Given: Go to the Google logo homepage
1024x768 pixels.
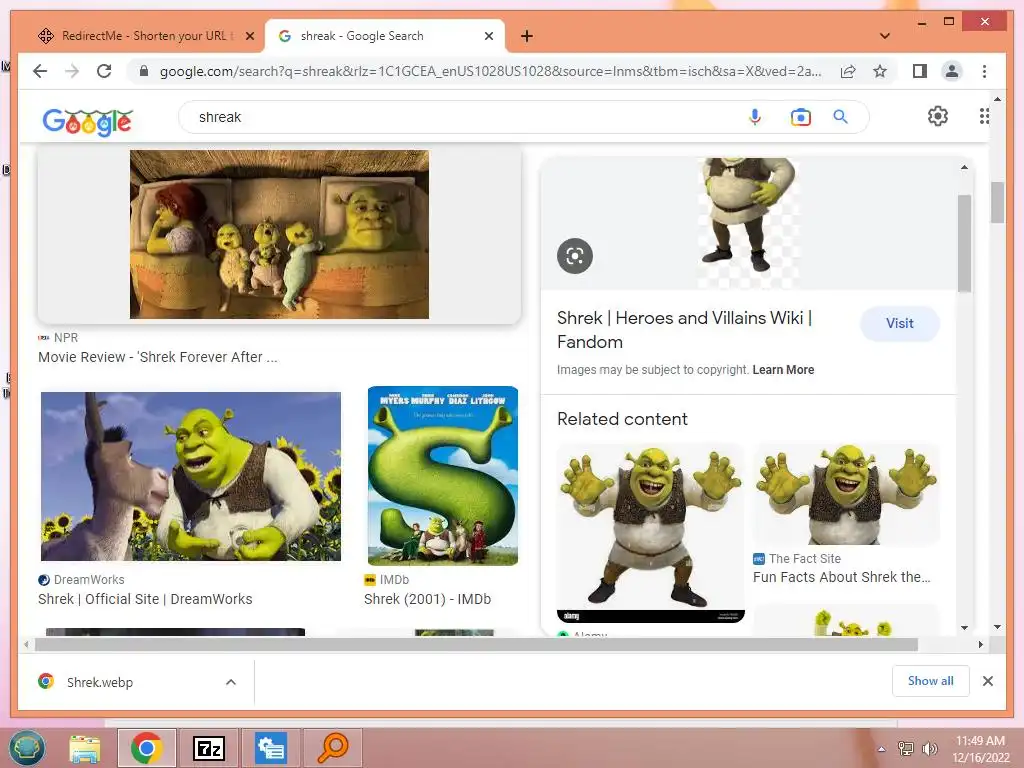Looking at the screenshot, I should 88,121.
